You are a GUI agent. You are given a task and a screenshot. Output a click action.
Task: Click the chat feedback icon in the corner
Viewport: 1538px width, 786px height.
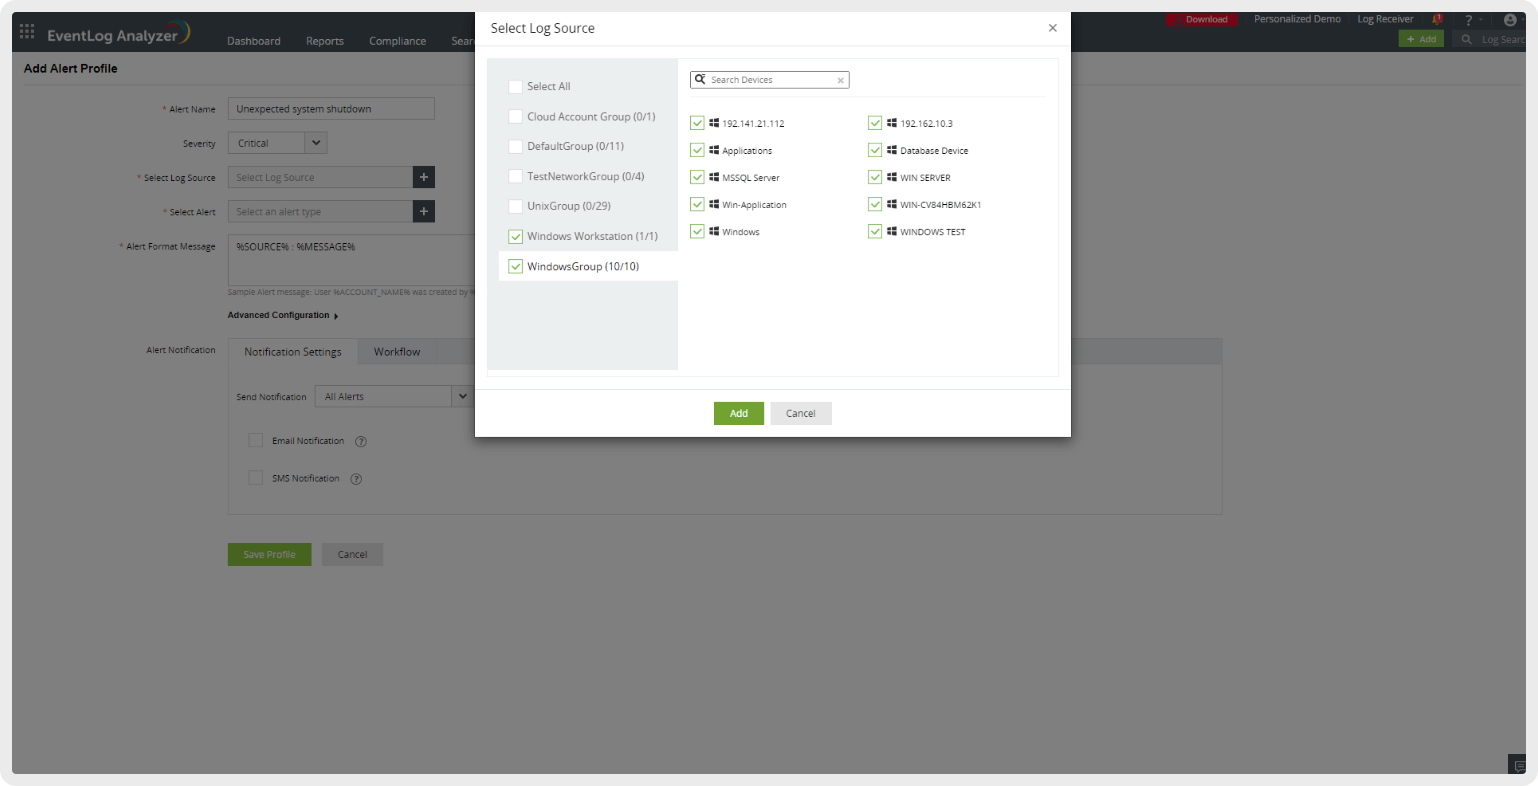1520,766
